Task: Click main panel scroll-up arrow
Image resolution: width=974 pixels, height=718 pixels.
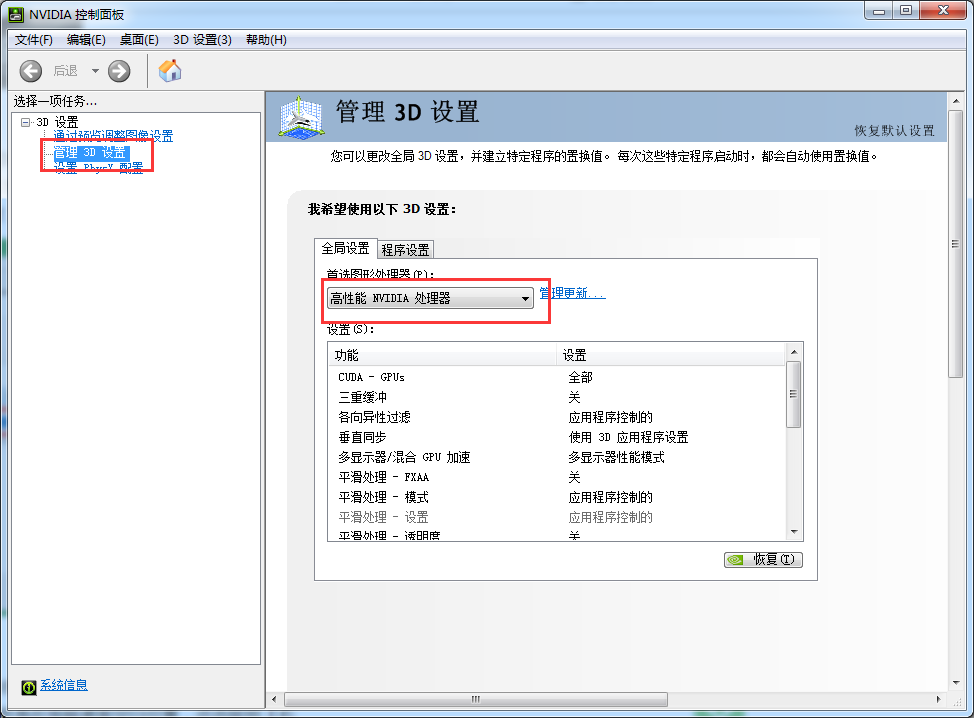Action: [955, 101]
